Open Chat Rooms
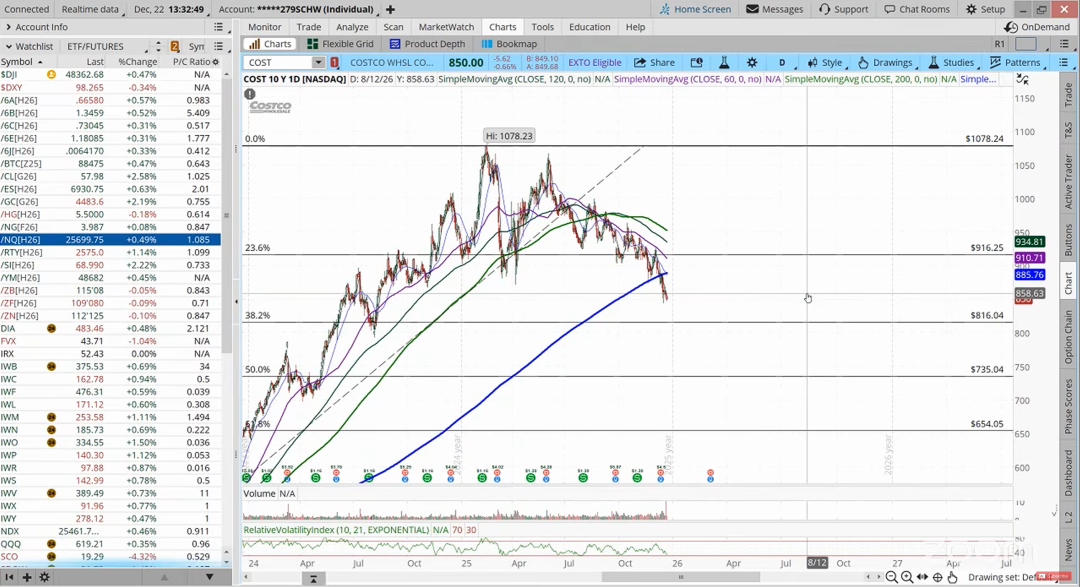Screen dimensions: 1080x587 coord(917,9)
